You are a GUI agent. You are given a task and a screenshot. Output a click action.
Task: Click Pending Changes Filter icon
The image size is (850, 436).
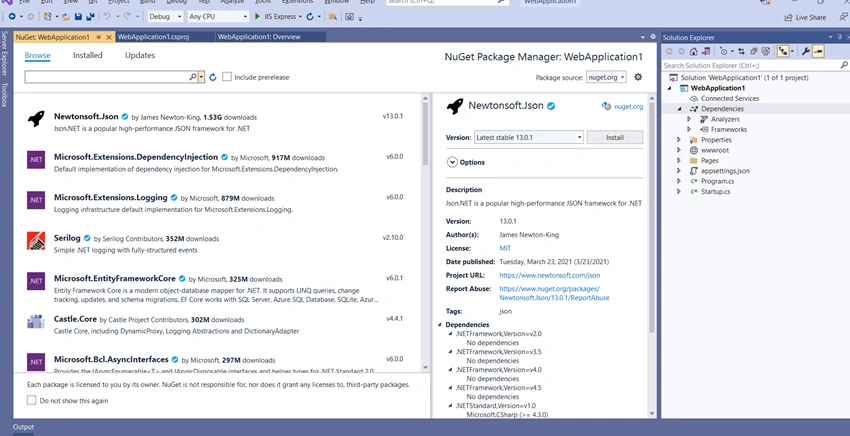[x=724, y=52]
